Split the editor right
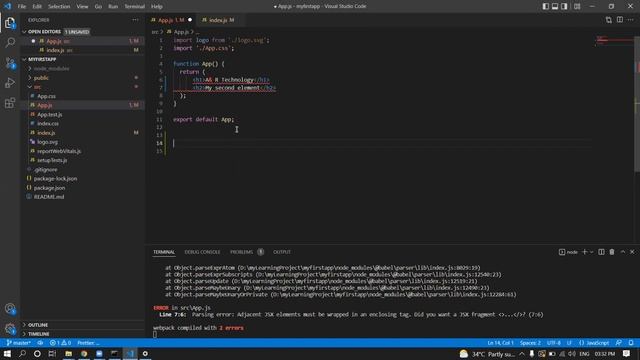 coord(620,20)
